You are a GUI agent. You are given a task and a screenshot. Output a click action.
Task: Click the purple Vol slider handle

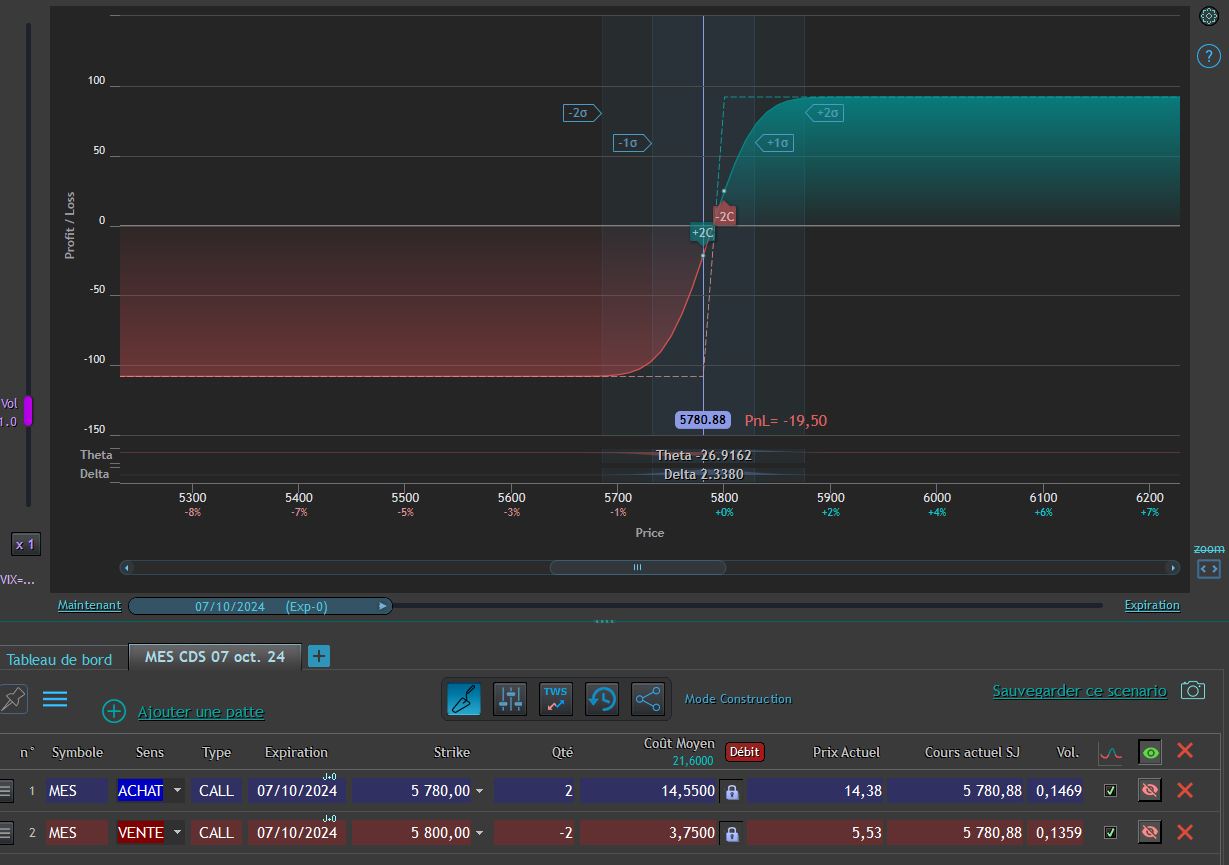[x=28, y=411]
